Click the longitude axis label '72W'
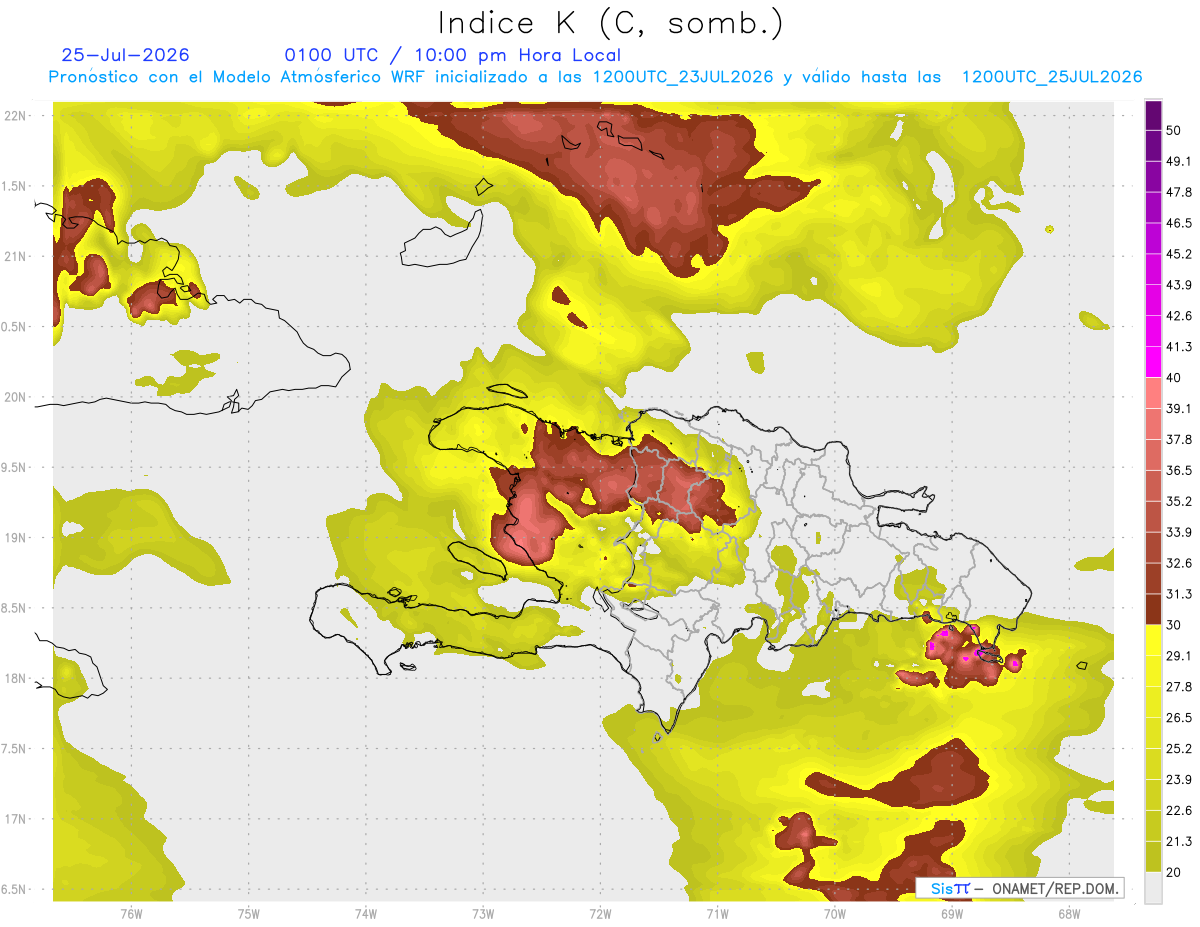This screenshot has height=927, width=1200. point(600,914)
